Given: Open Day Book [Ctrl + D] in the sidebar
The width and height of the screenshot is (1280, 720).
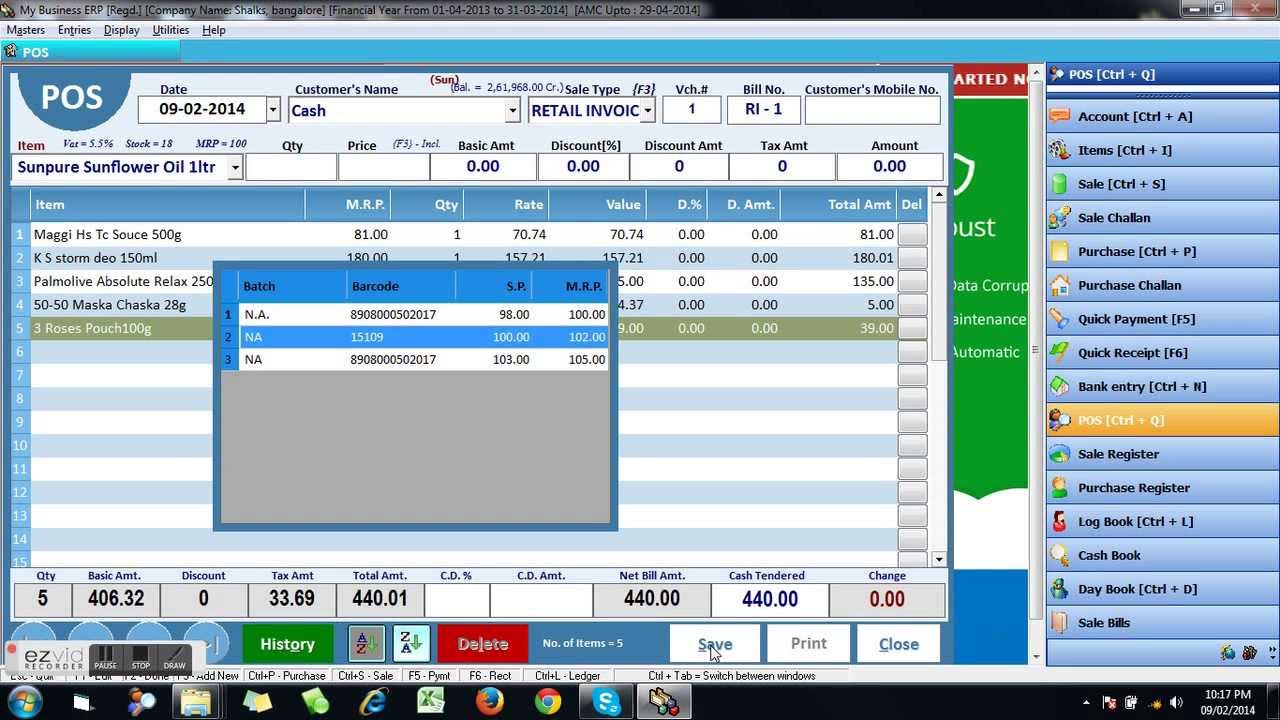Looking at the screenshot, I should [1162, 589].
